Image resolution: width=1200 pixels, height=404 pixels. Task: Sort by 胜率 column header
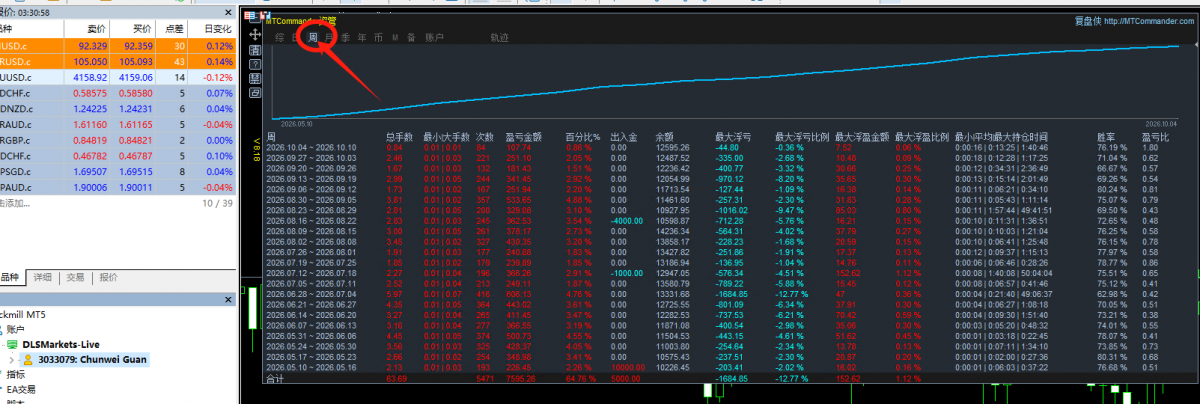click(x=1107, y=136)
